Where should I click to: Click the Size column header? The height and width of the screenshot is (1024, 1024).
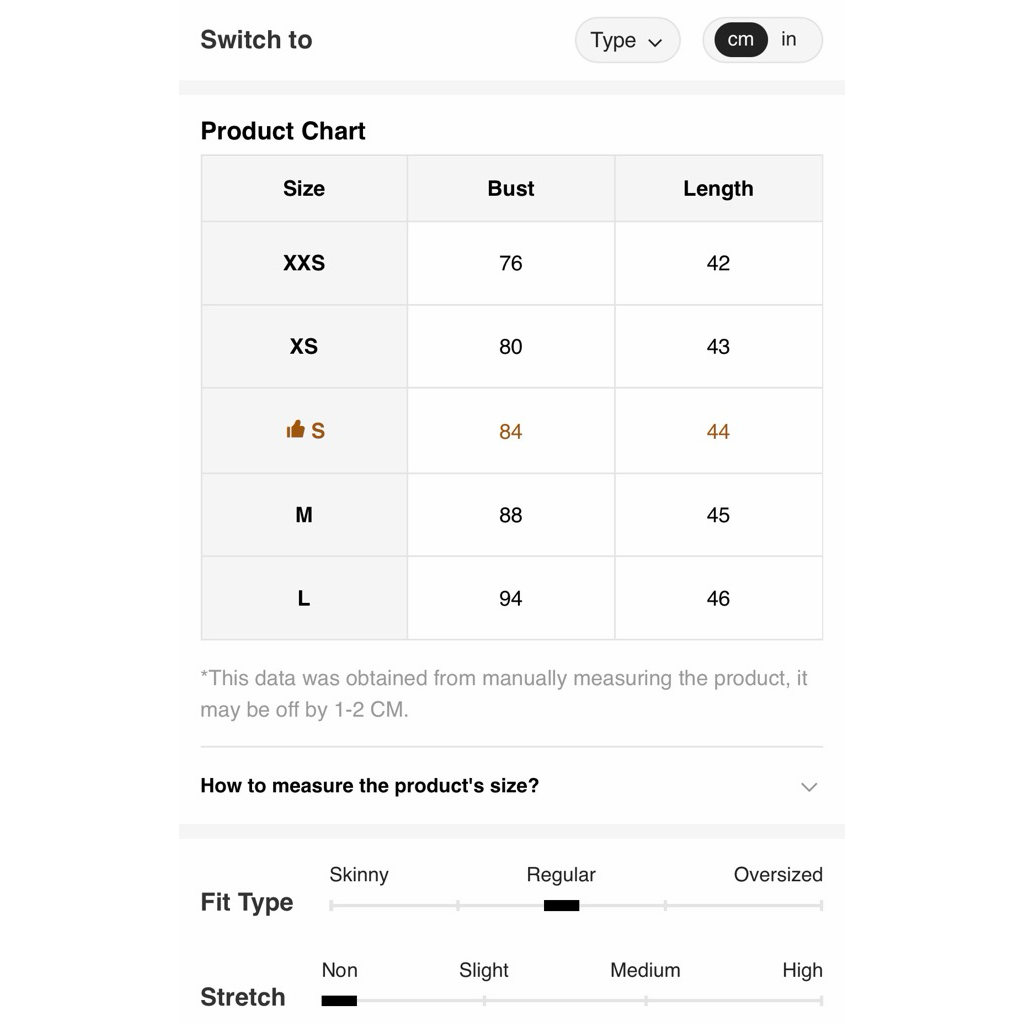tap(304, 189)
